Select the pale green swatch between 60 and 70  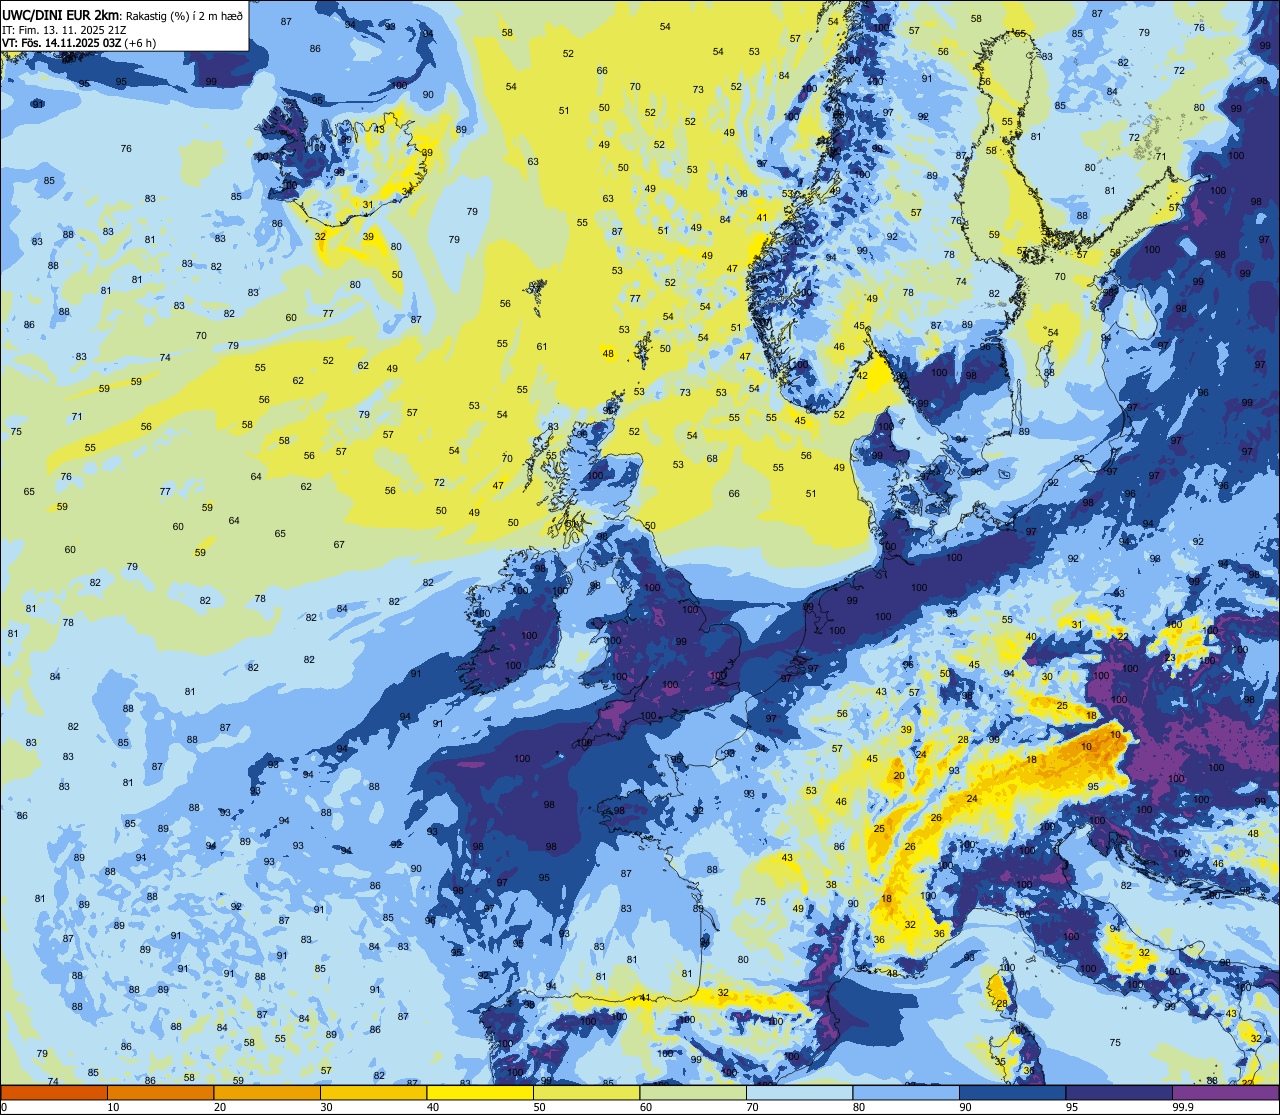693,1092
